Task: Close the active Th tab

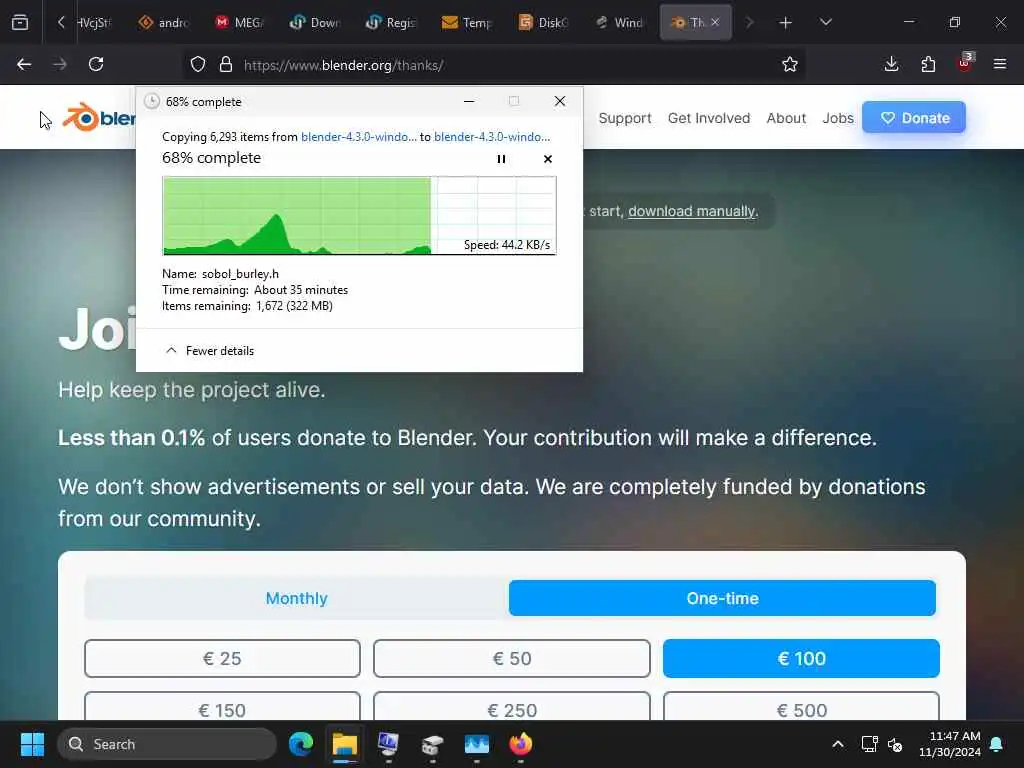Action: pos(715,22)
